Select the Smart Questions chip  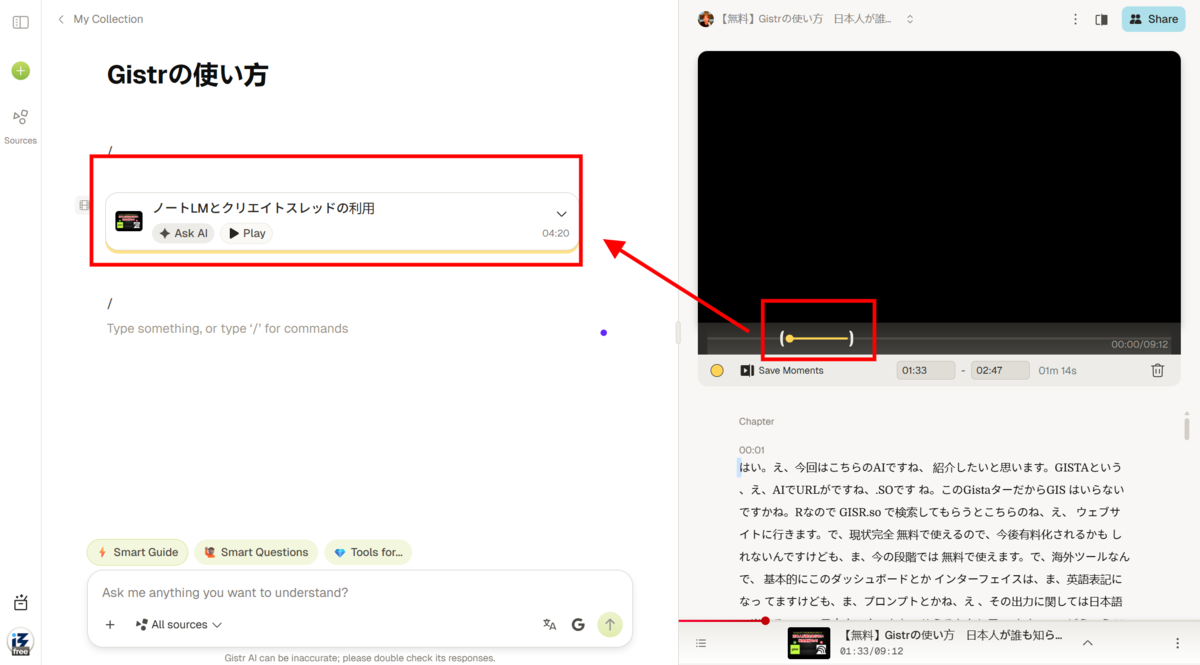[x=256, y=552]
